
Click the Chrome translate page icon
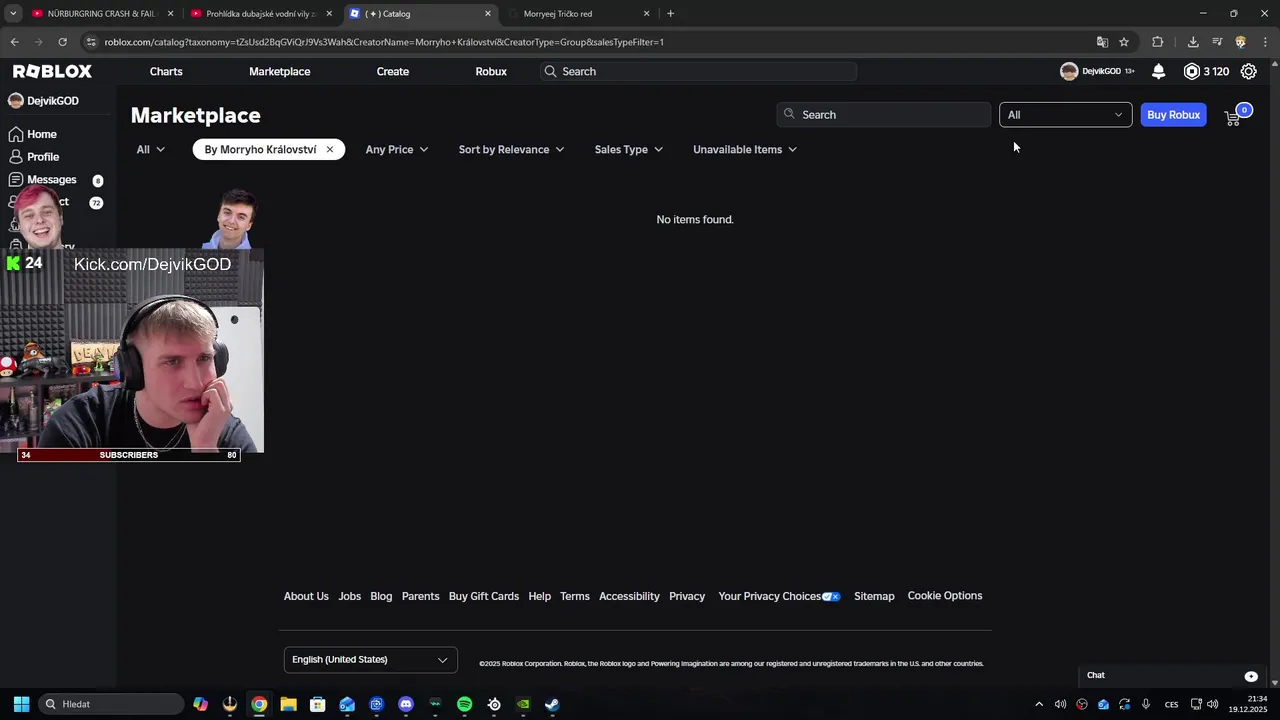[x=1102, y=42]
